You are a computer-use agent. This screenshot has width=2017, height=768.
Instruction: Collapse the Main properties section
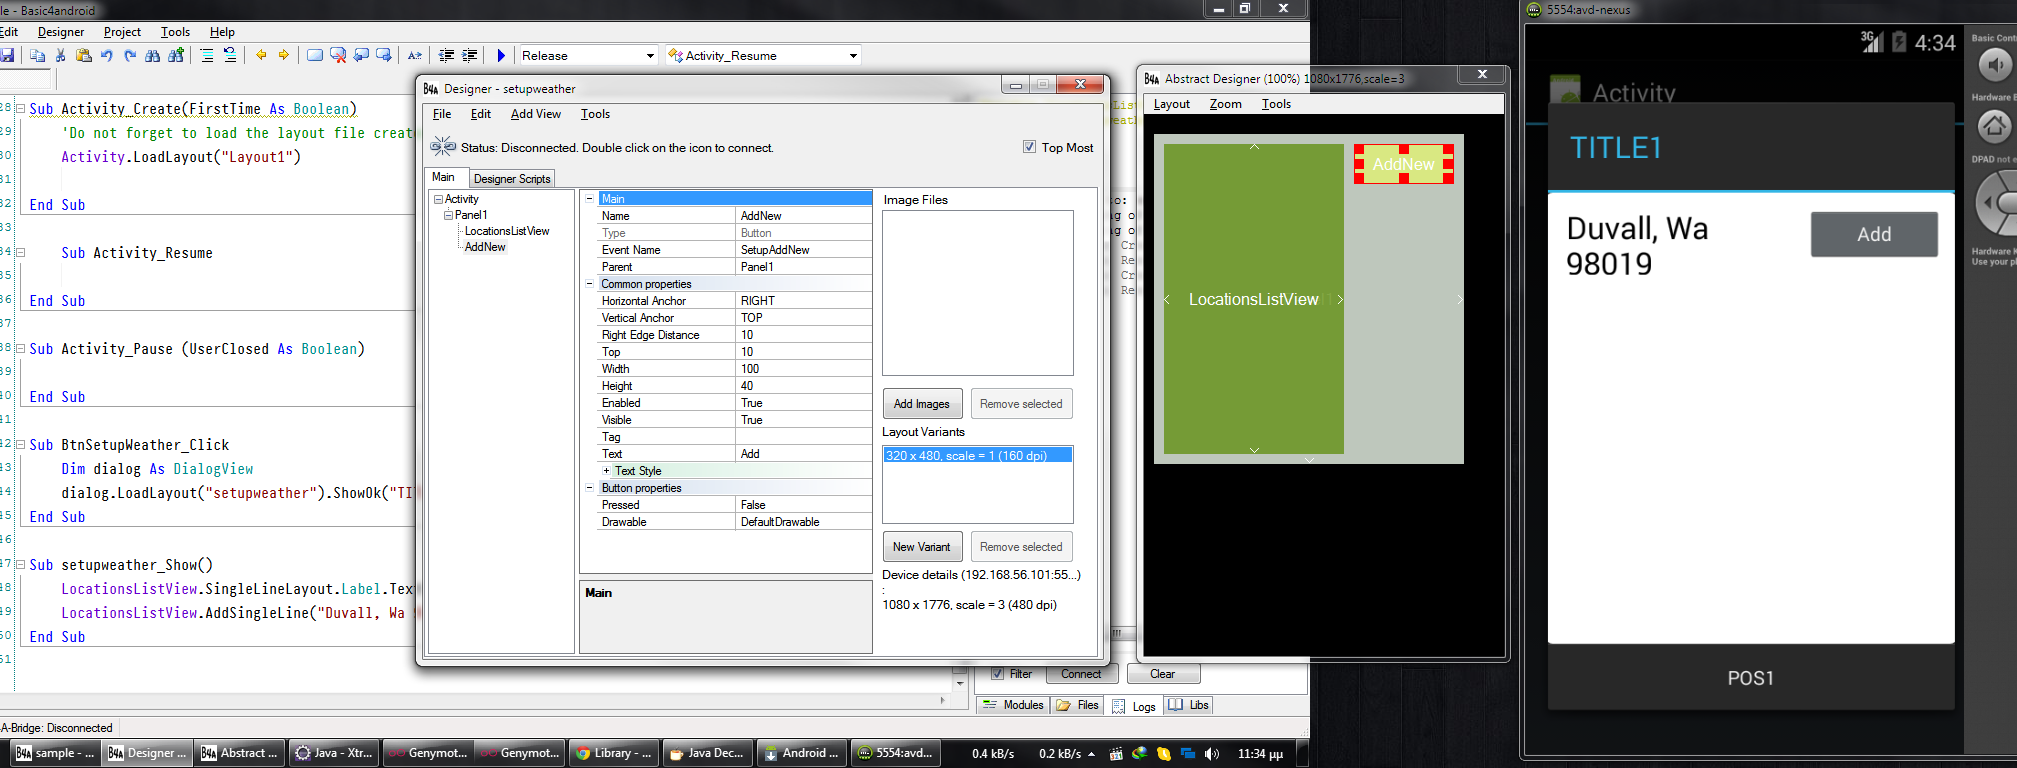pos(590,199)
